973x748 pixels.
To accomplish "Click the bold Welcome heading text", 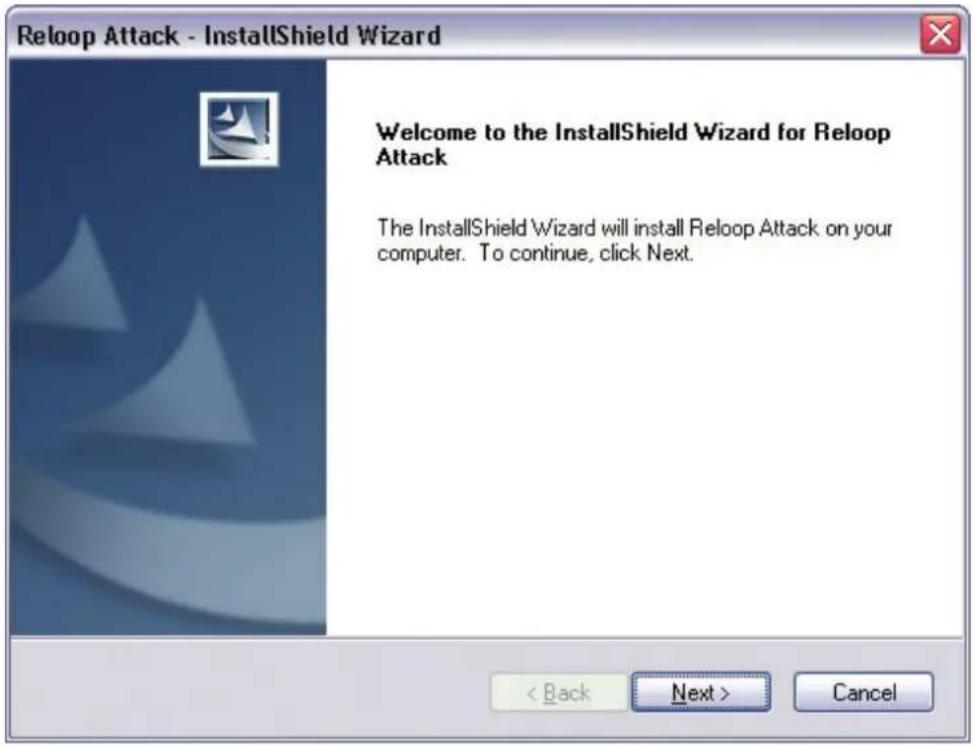I will (x=633, y=144).
